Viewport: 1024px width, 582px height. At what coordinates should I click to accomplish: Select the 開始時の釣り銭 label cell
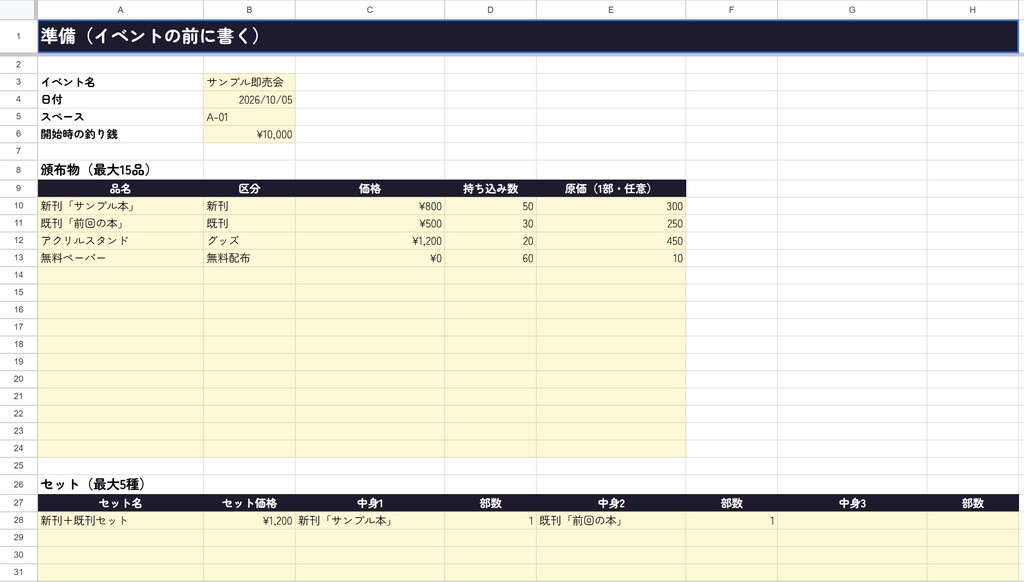[x=121, y=135]
